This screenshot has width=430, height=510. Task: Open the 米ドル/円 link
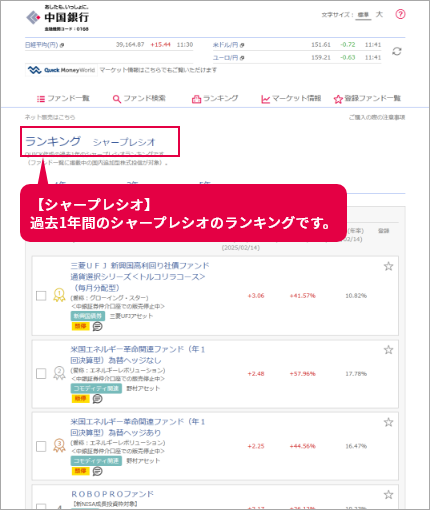[x=226, y=45]
